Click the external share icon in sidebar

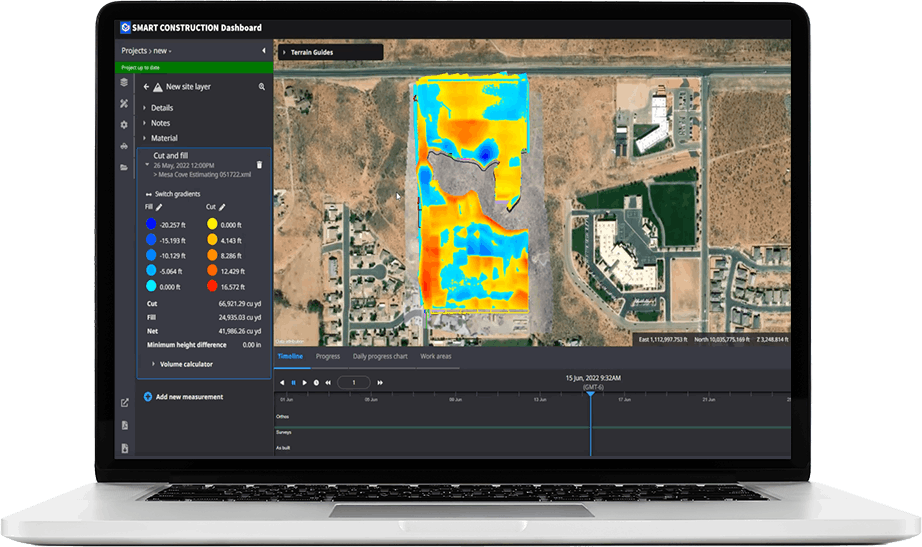click(x=125, y=403)
